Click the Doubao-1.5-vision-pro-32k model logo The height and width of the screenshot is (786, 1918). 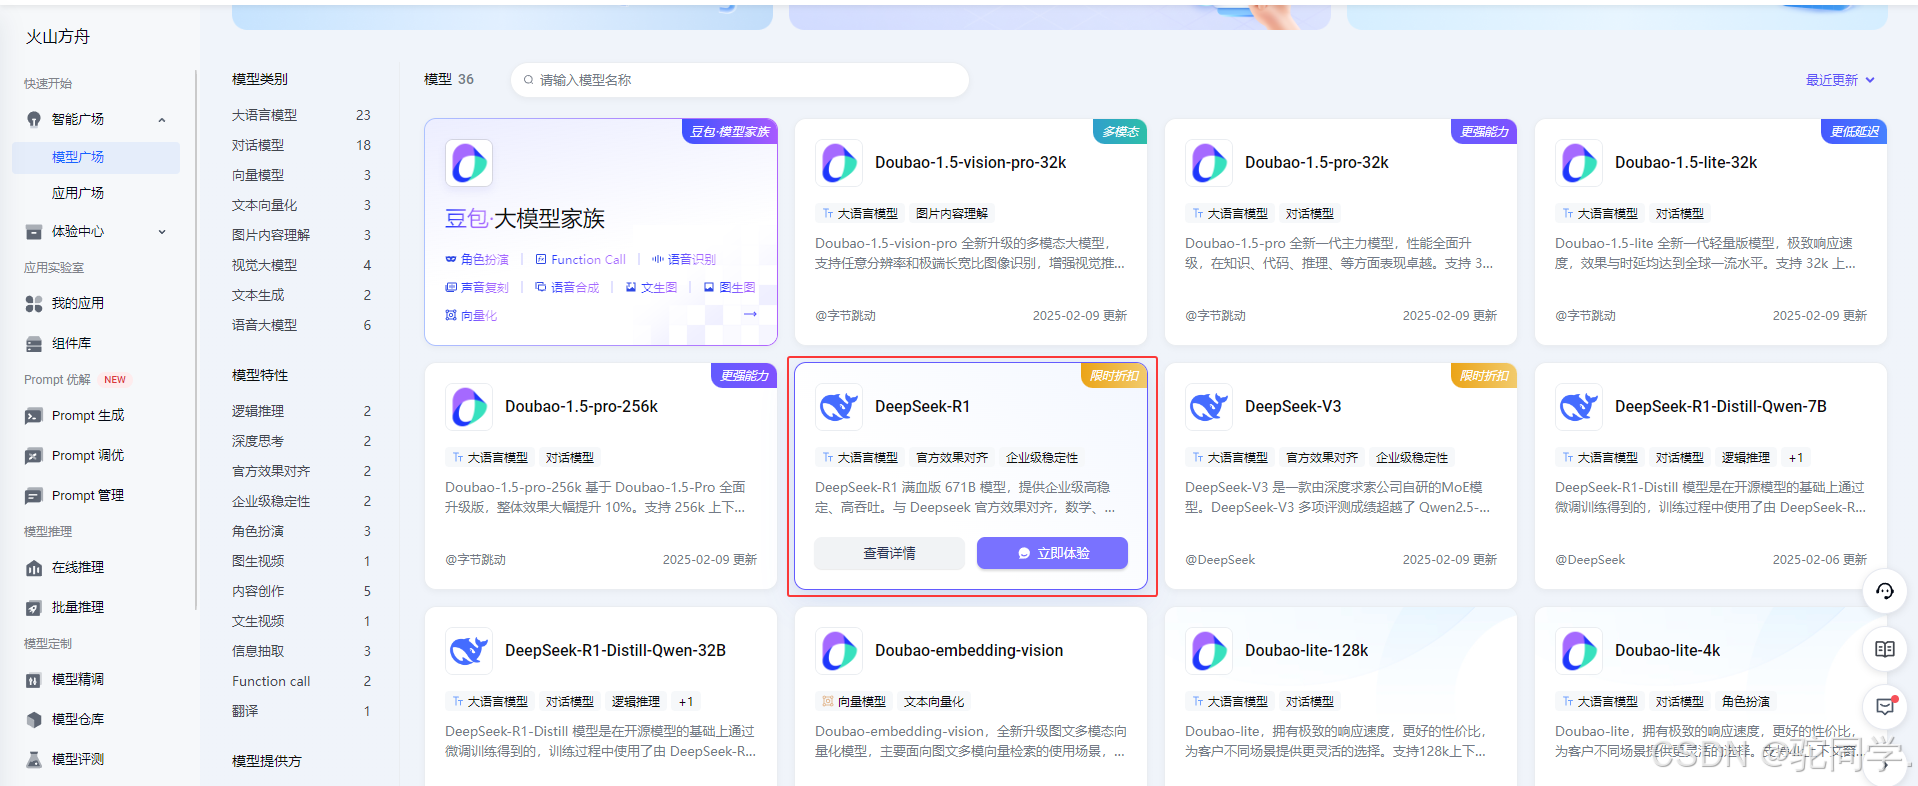(x=839, y=163)
